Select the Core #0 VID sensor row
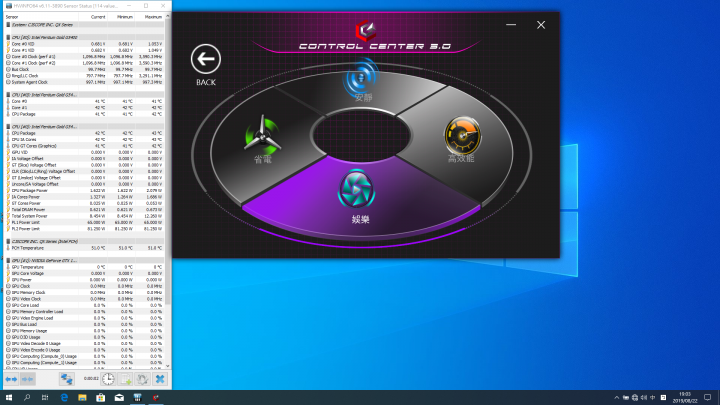The height and width of the screenshot is (405, 720). [x=84, y=44]
